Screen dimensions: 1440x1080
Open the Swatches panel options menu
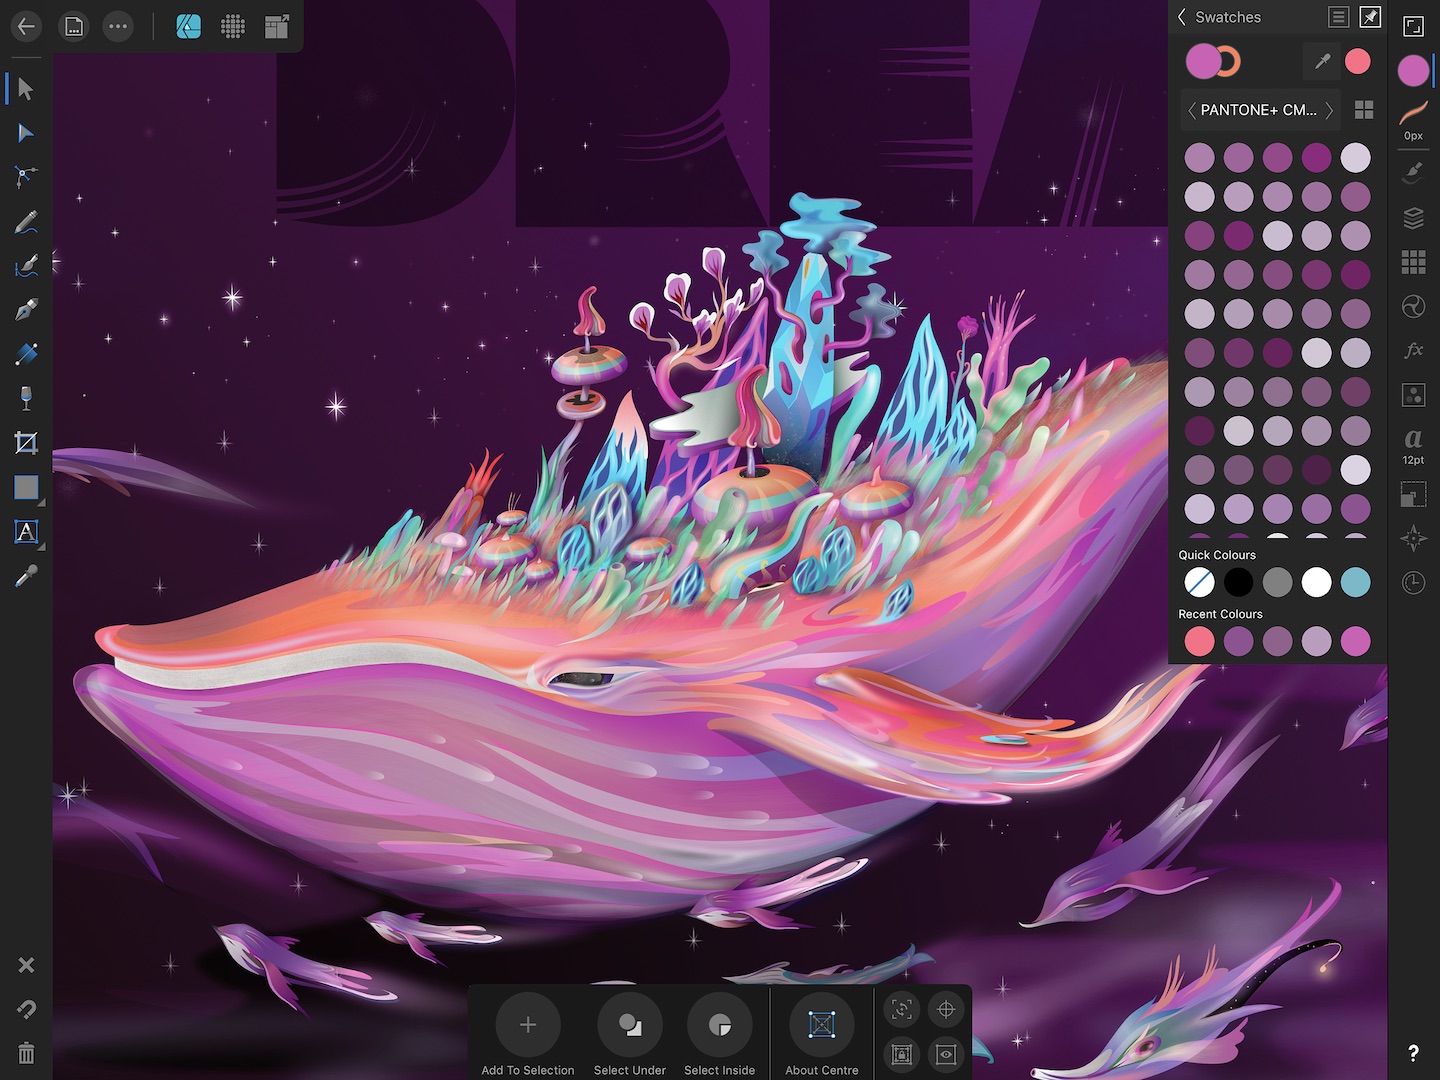[1338, 17]
